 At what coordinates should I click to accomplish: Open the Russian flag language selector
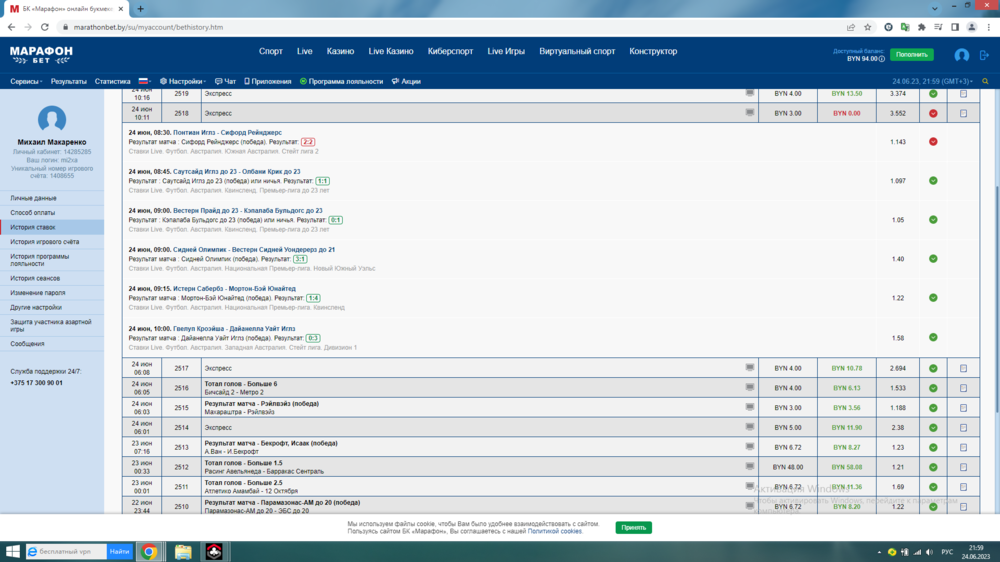pyautogui.click(x=143, y=81)
